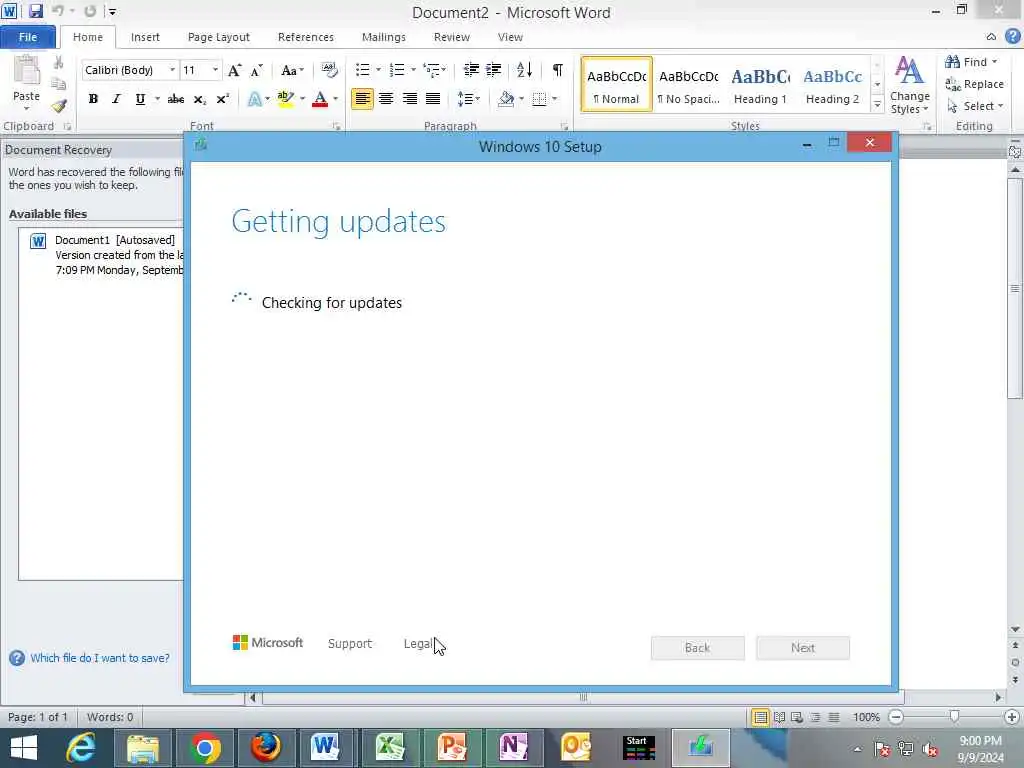Open Google Chrome from taskbar
The height and width of the screenshot is (768, 1024).
(x=205, y=748)
